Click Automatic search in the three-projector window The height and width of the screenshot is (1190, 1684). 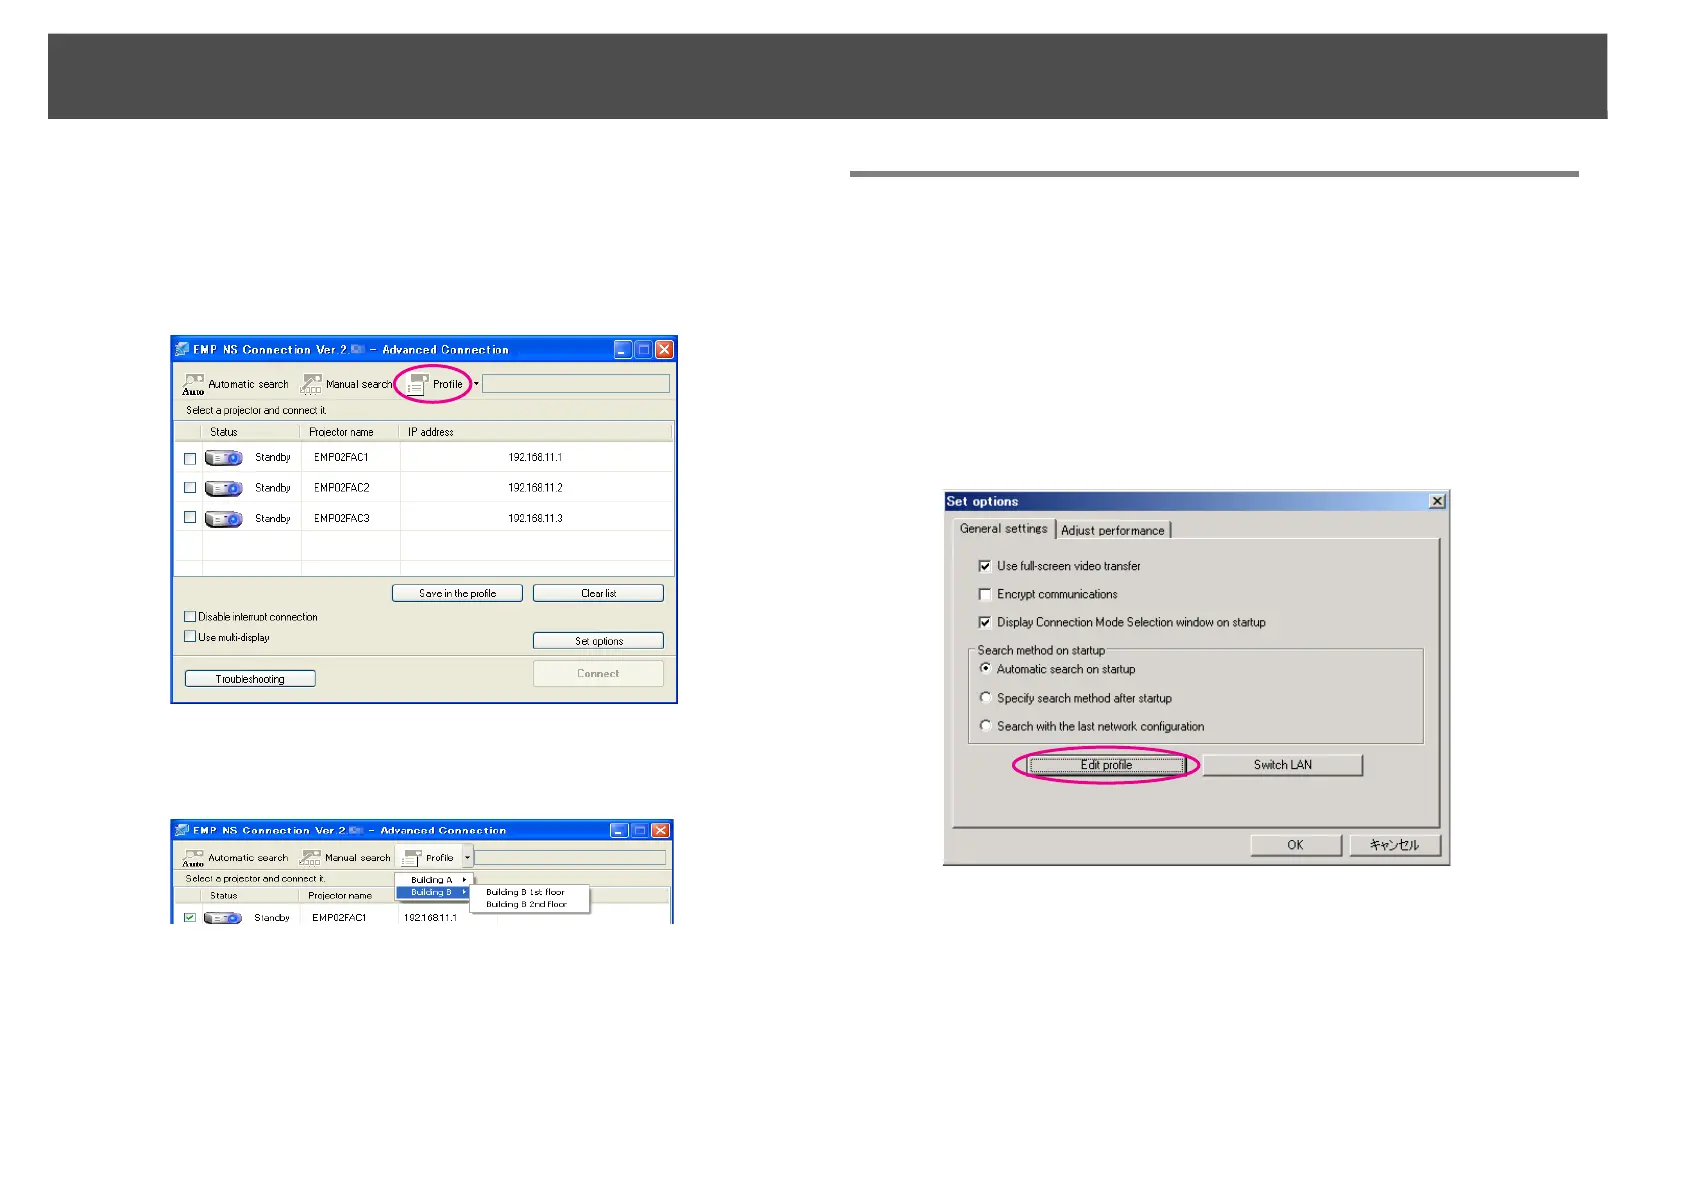click(x=236, y=384)
